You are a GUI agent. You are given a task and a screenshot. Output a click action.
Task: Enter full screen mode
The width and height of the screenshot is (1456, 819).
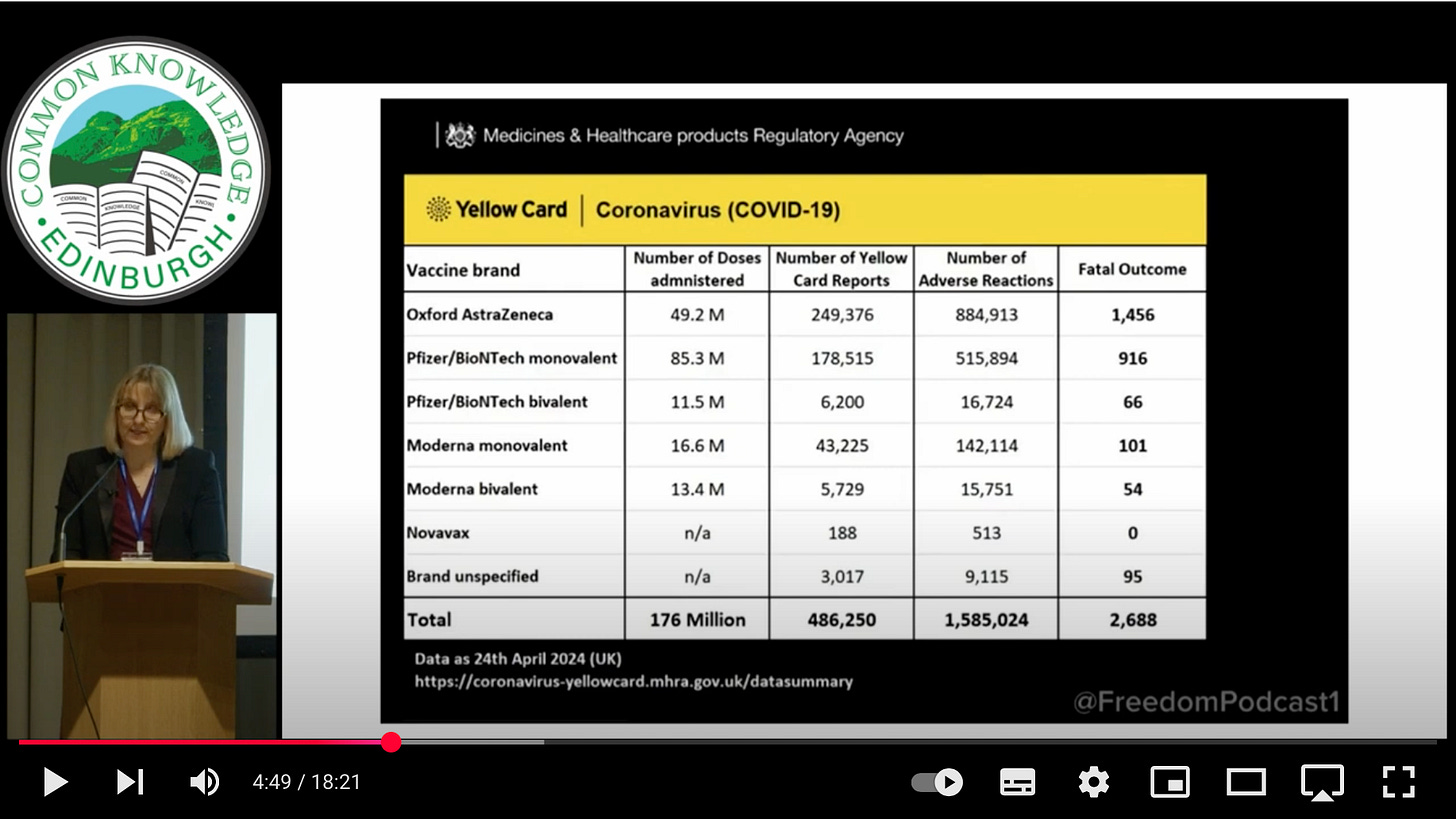(x=1398, y=782)
